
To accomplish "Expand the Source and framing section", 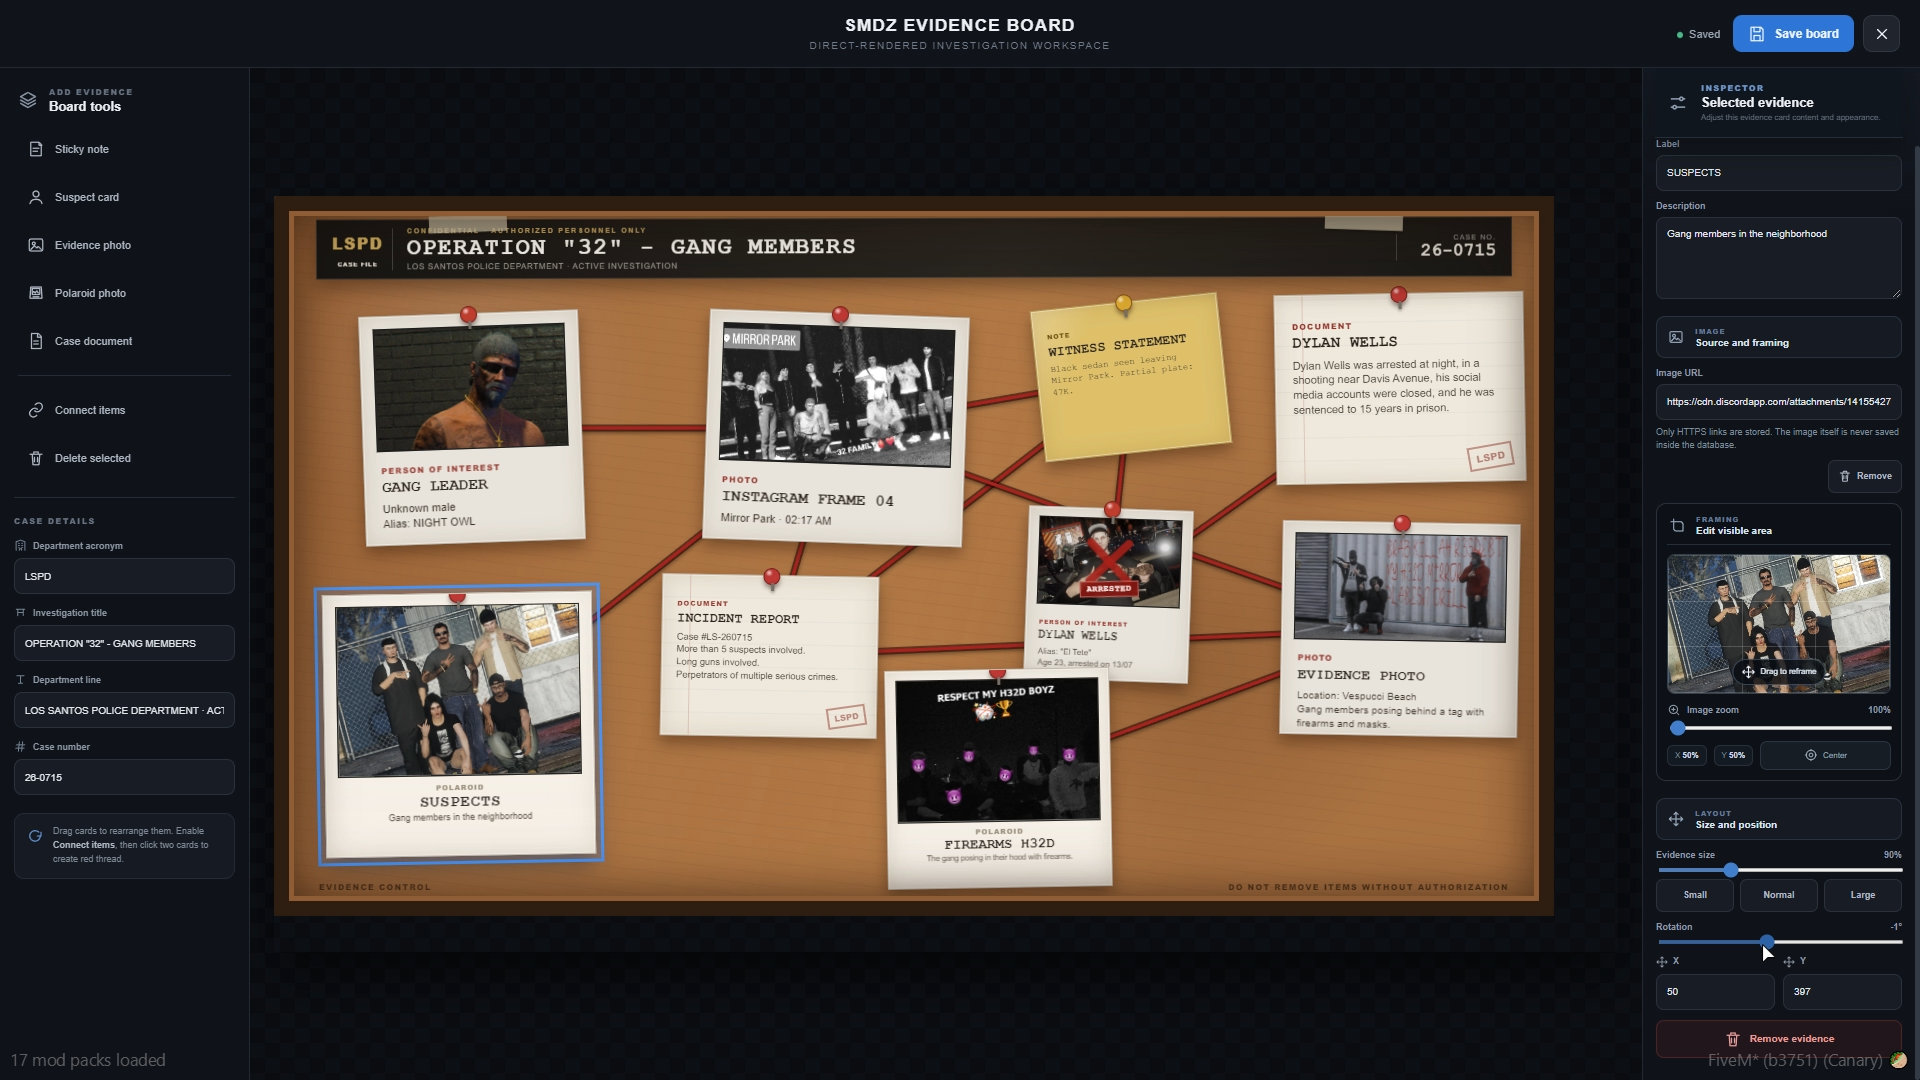I will [x=1778, y=337].
